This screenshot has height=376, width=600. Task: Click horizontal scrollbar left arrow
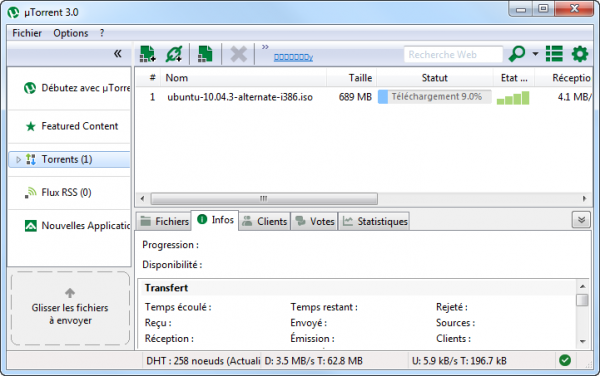142,199
